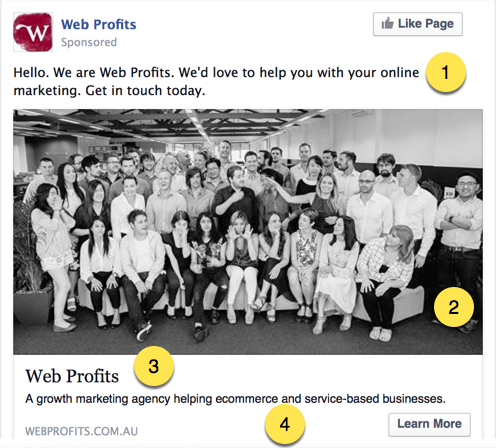Click the Learn More button
This screenshot has width=496, height=448.
pyautogui.click(x=429, y=424)
